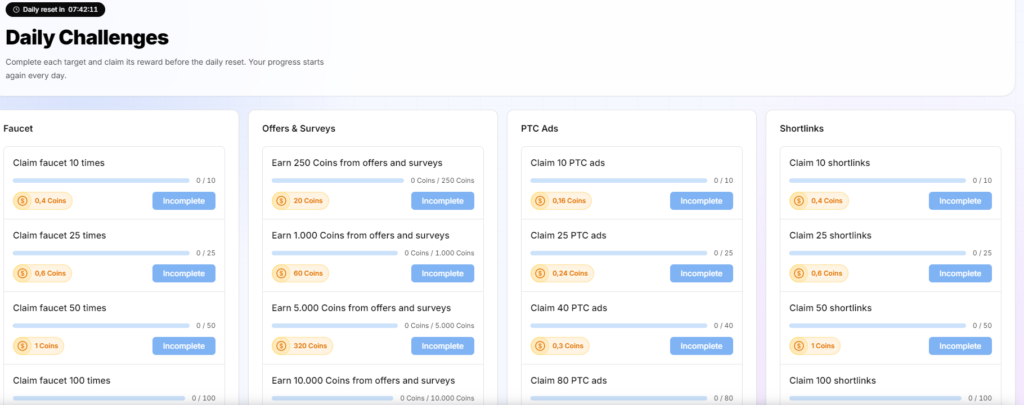Image resolution: width=1024 pixels, height=405 pixels.
Task: Click progress bar for Claim 10 PTC ads
Action: tap(618, 180)
